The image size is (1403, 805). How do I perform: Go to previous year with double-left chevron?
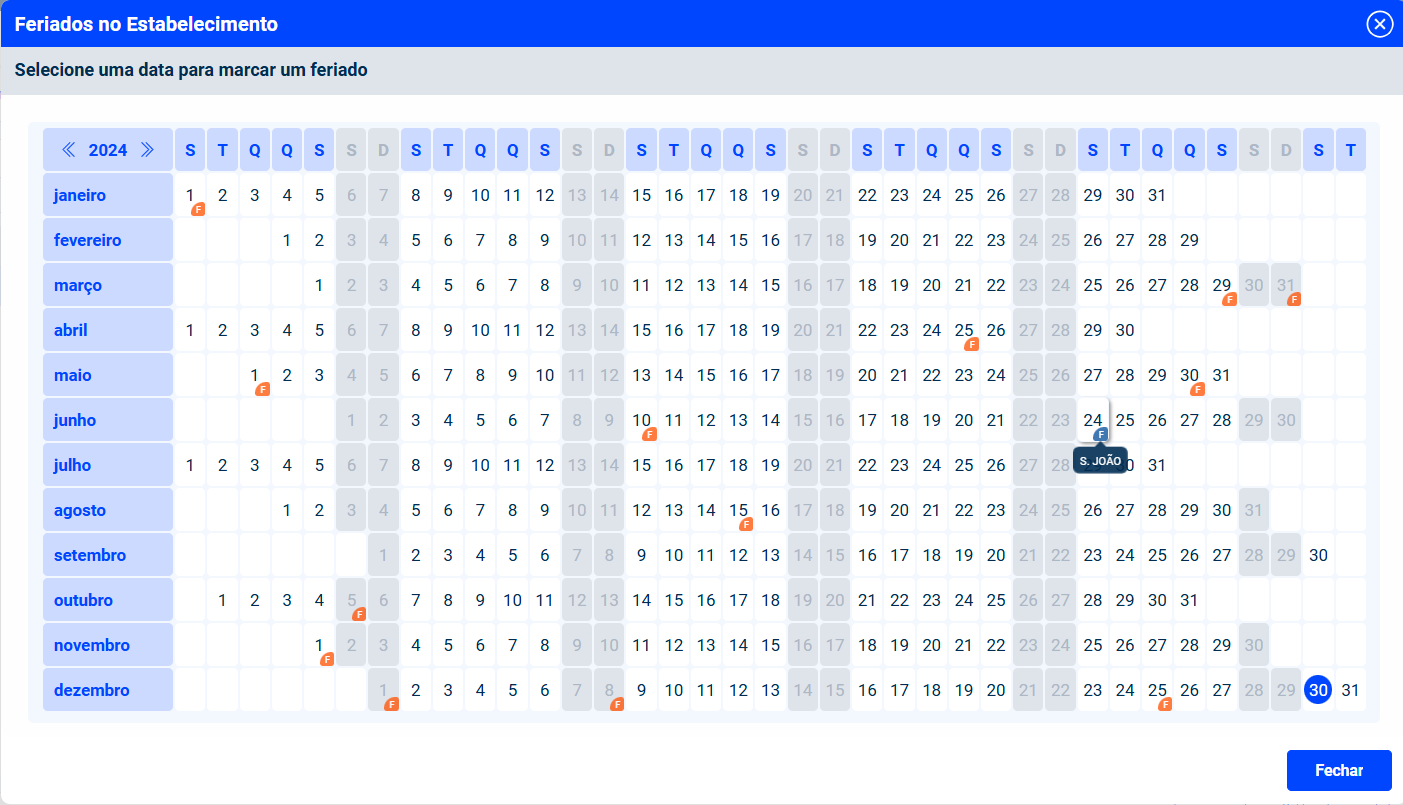[x=69, y=150]
